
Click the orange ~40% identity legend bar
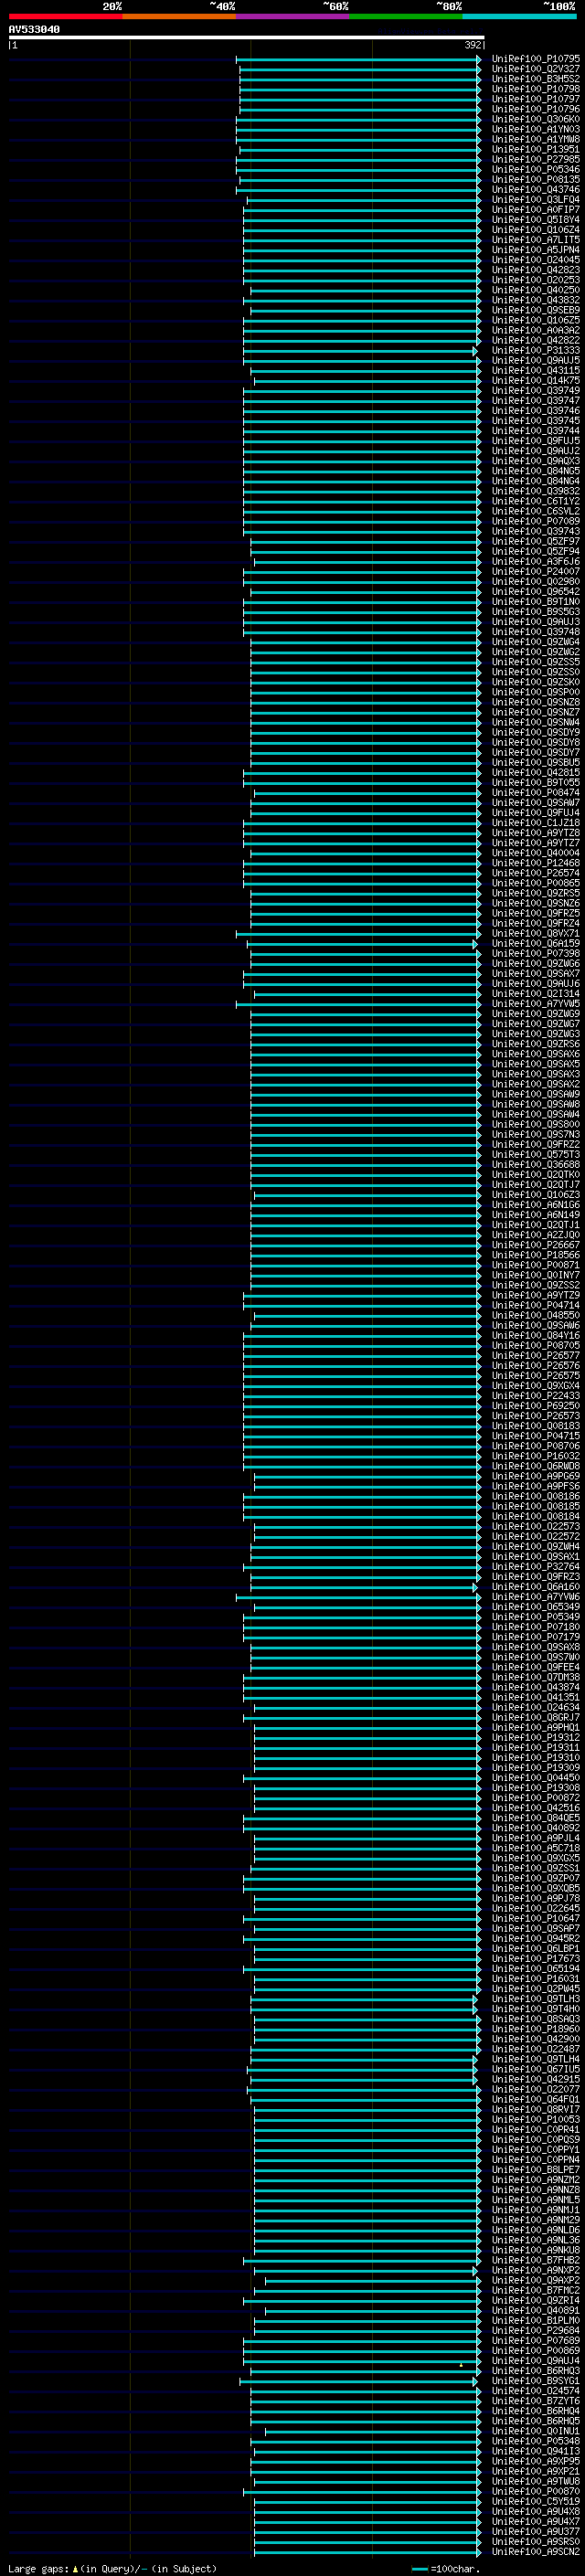tap(179, 16)
